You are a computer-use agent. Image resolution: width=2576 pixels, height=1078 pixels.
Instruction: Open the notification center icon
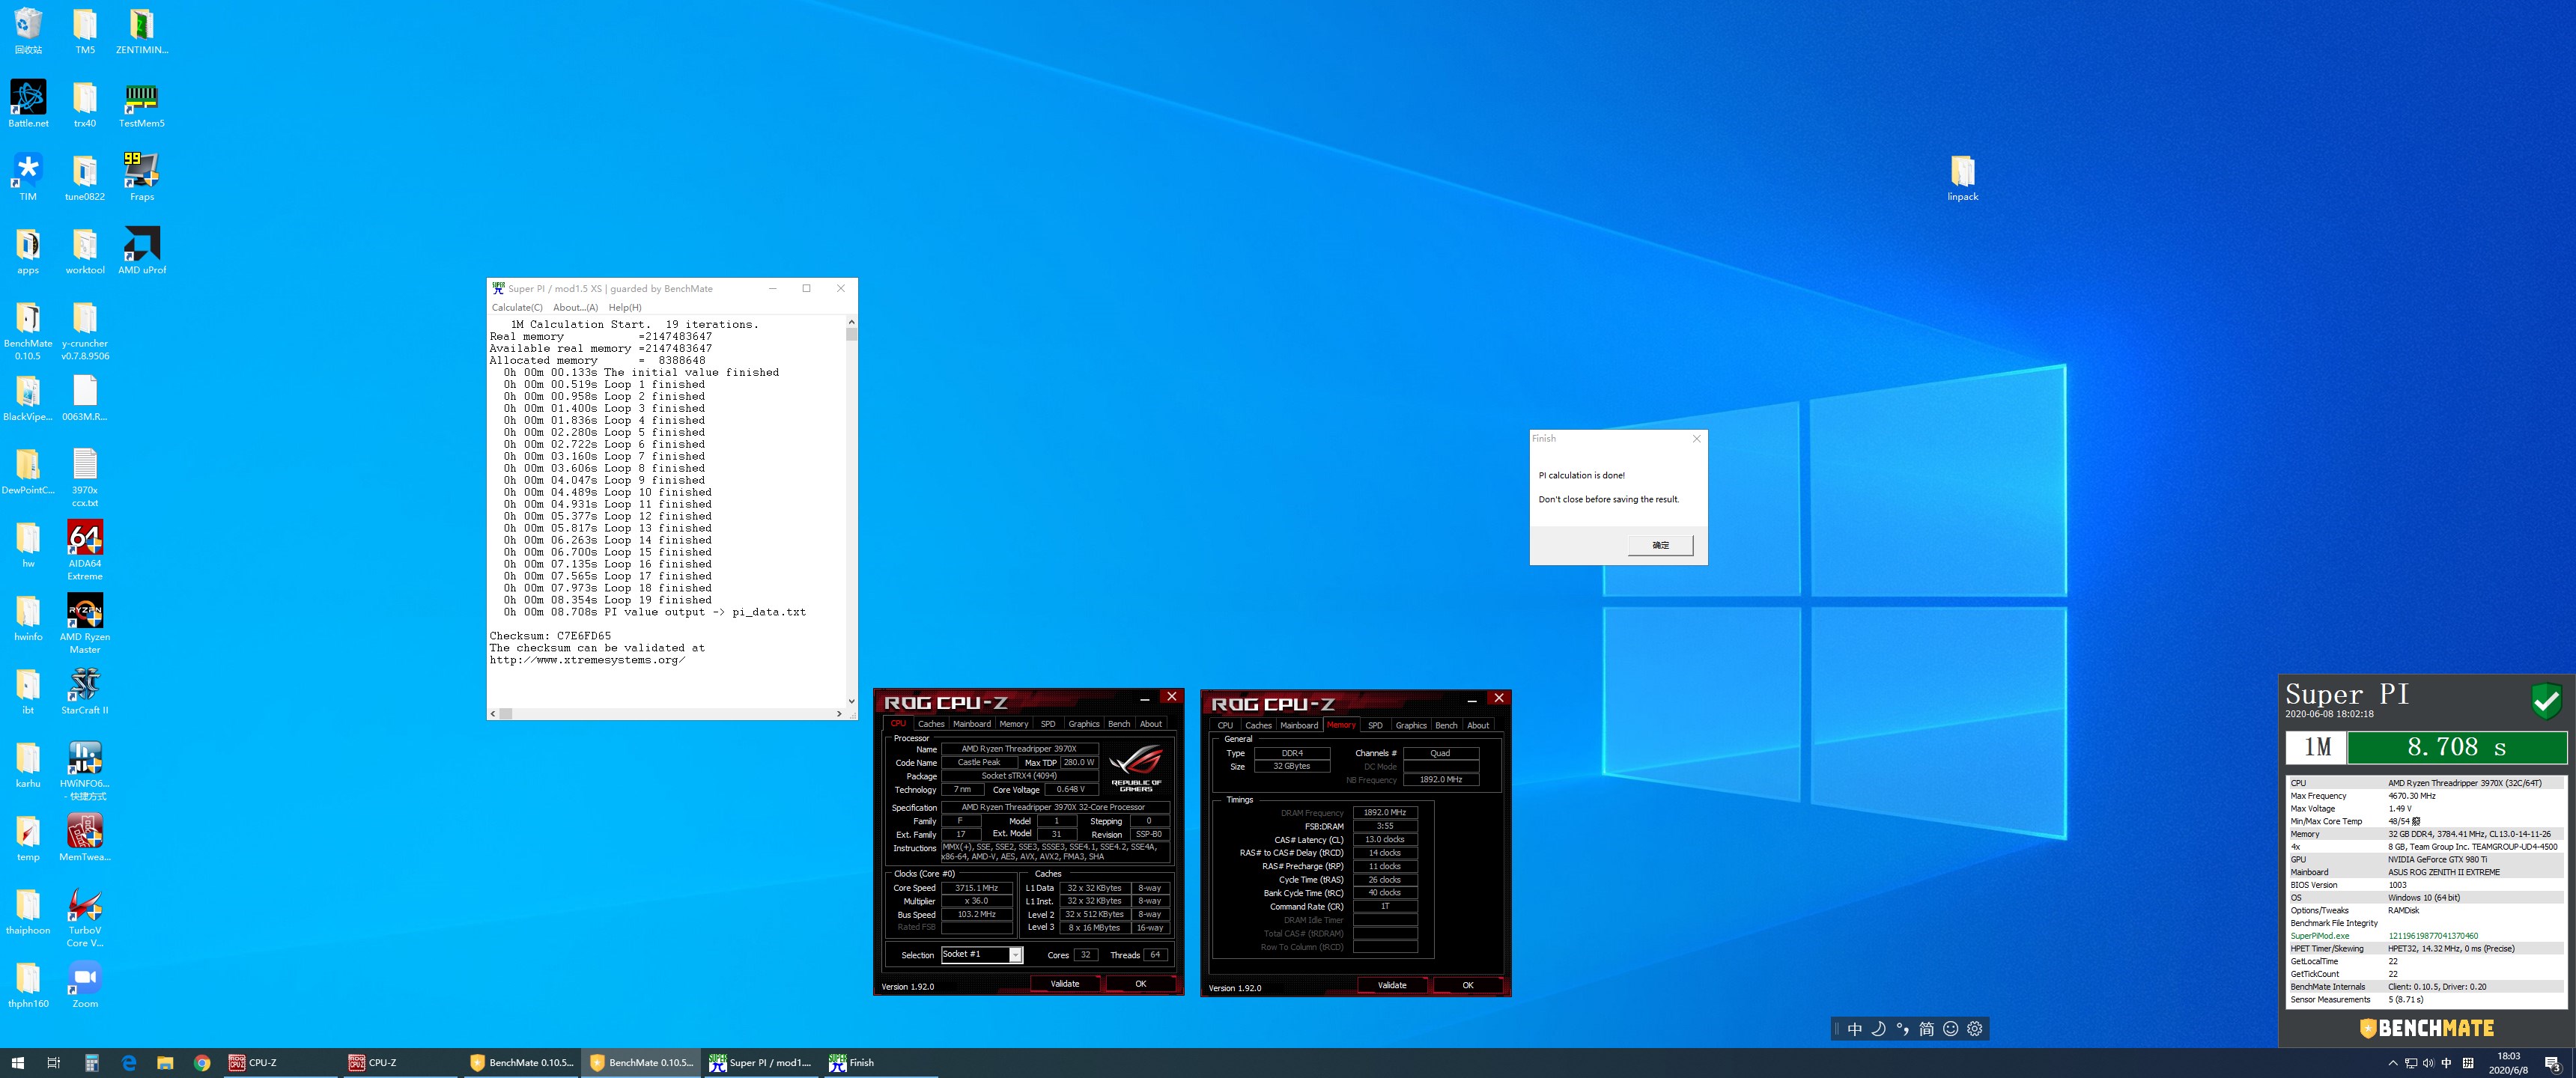(x=2552, y=1063)
